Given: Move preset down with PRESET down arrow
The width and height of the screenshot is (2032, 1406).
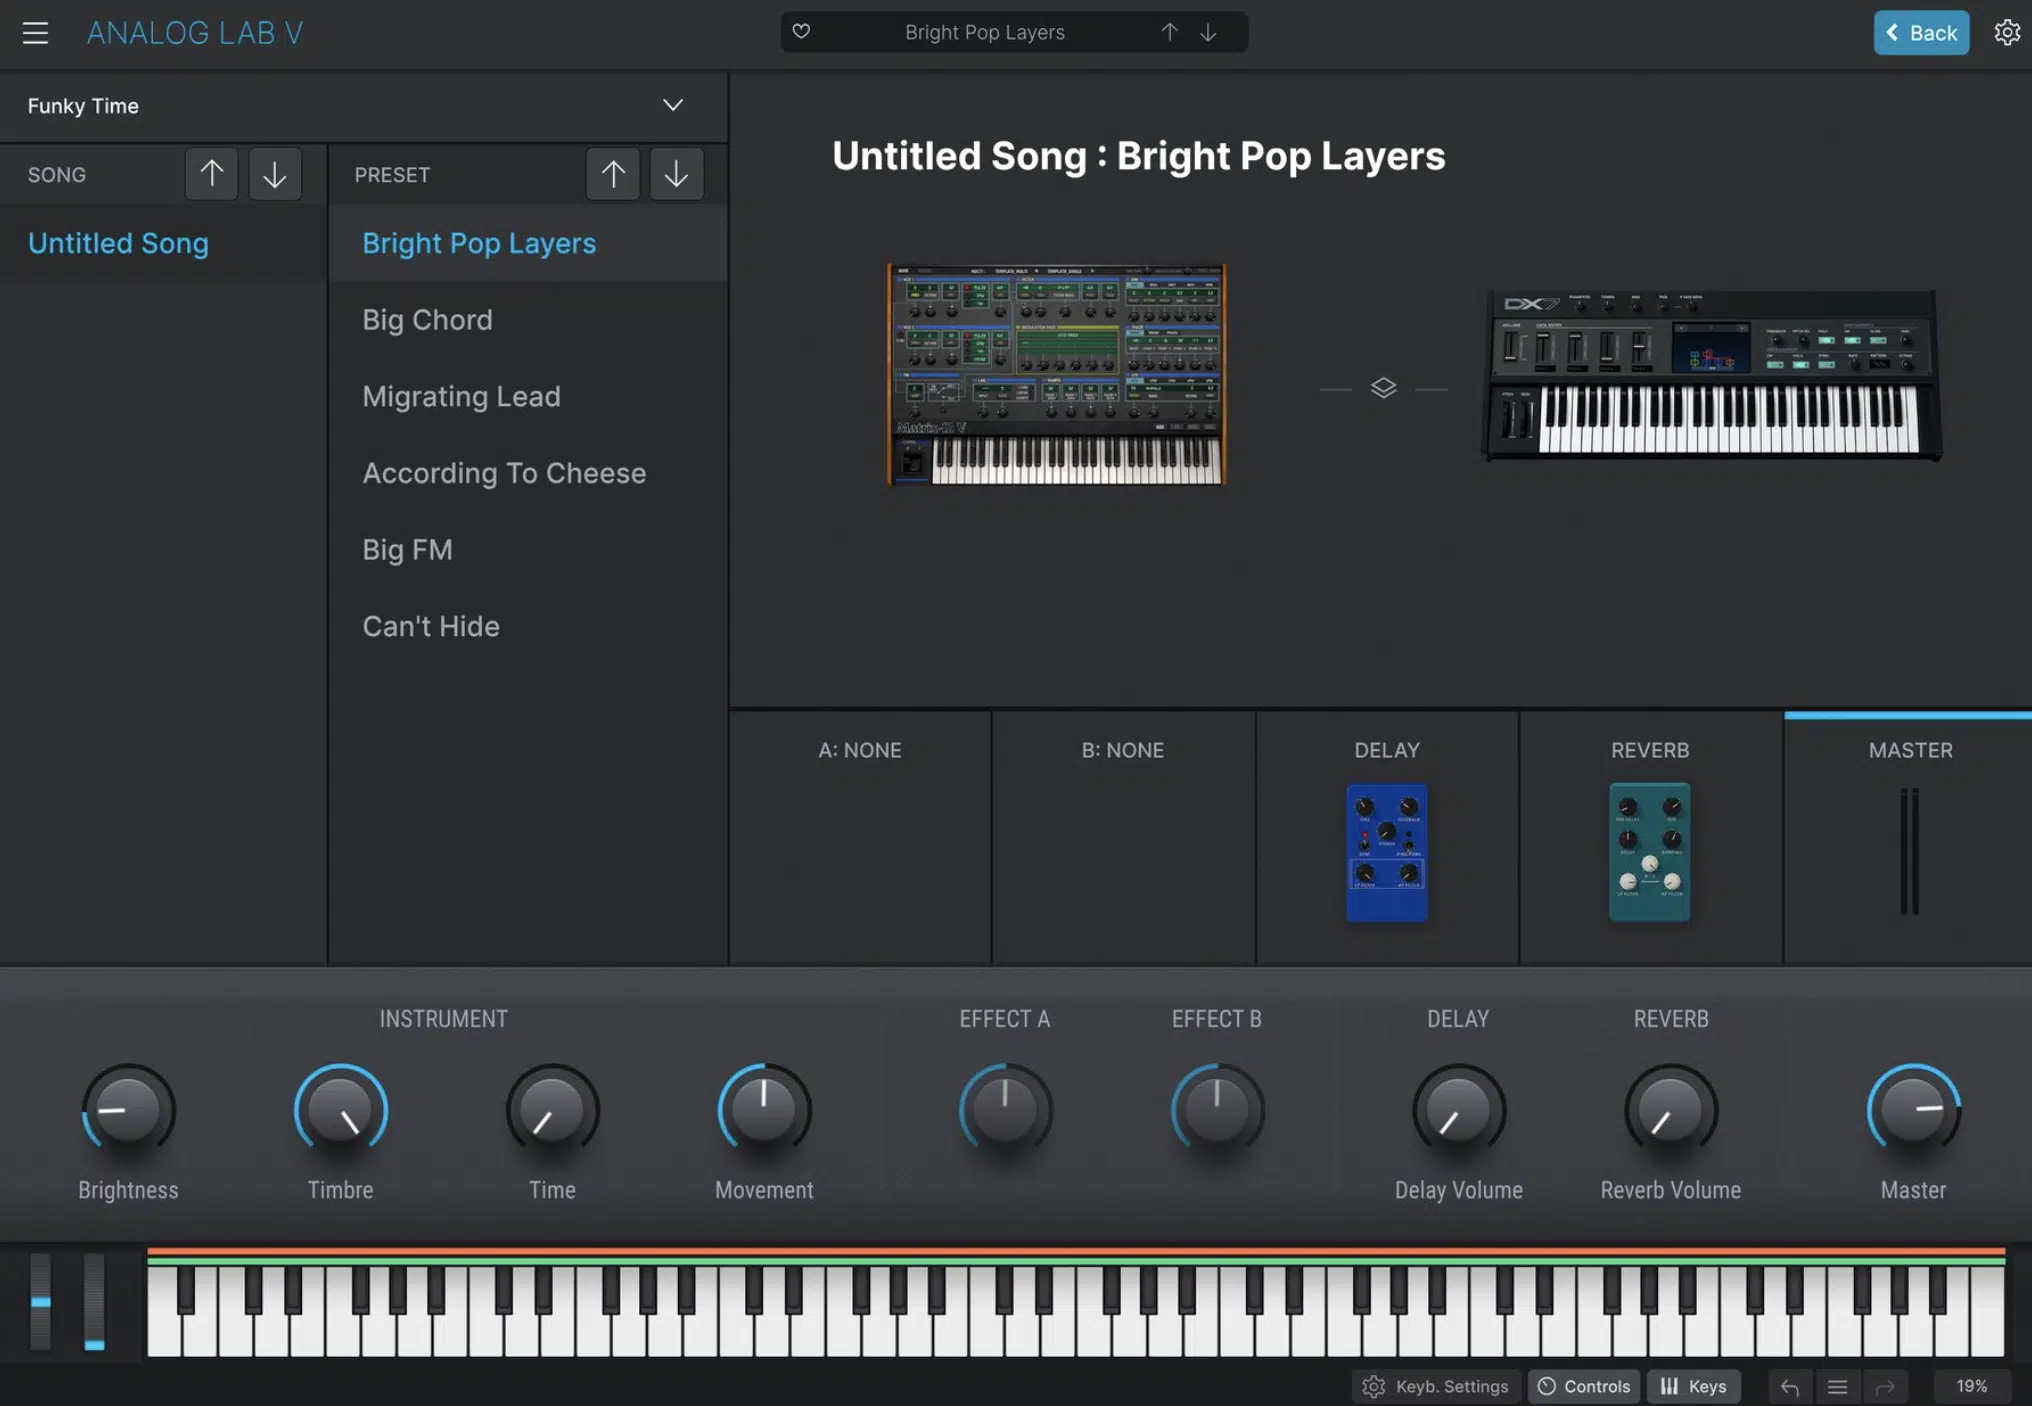Looking at the screenshot, I should point(676,174).
